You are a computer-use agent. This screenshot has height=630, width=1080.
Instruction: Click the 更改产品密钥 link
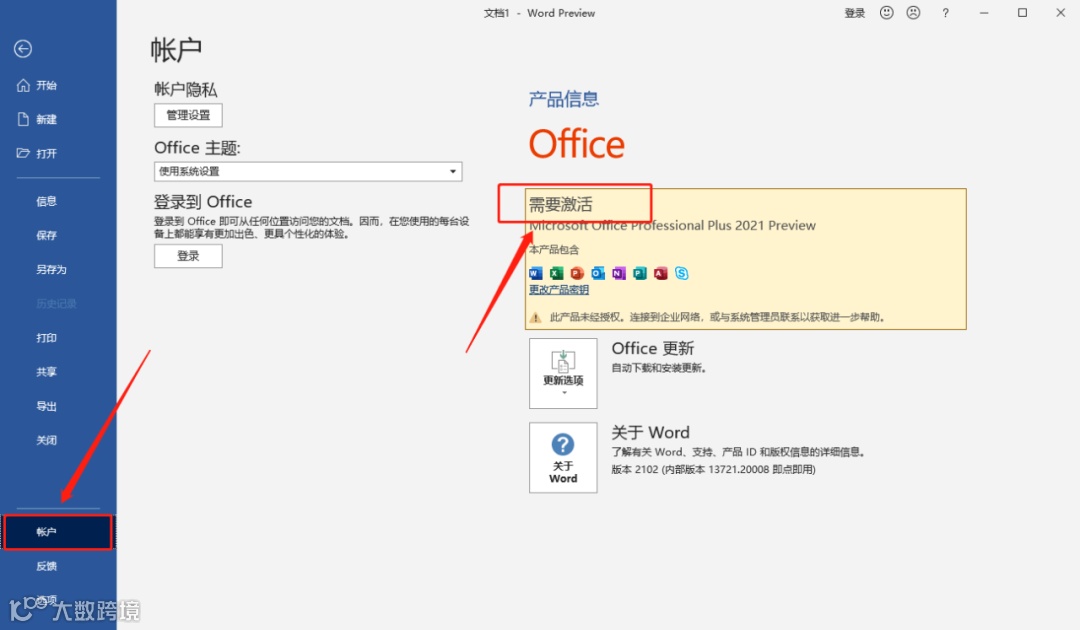tap(559, 290)
